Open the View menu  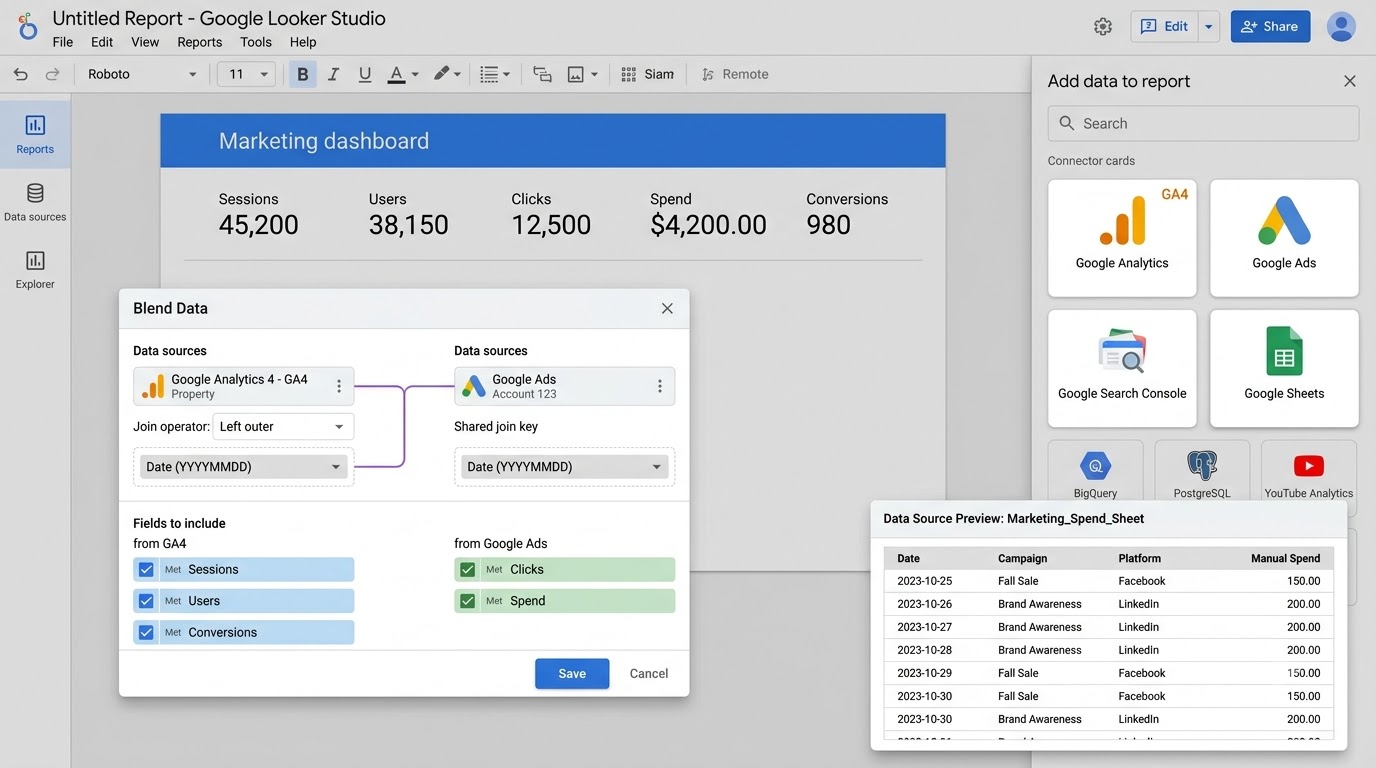145,42
